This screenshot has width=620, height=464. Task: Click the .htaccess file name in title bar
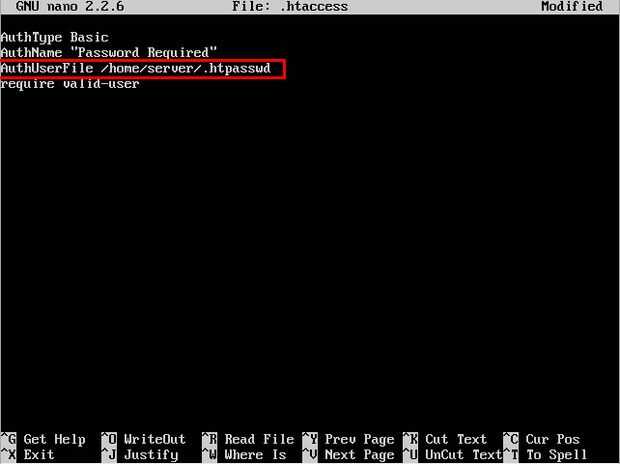point(314,7)
